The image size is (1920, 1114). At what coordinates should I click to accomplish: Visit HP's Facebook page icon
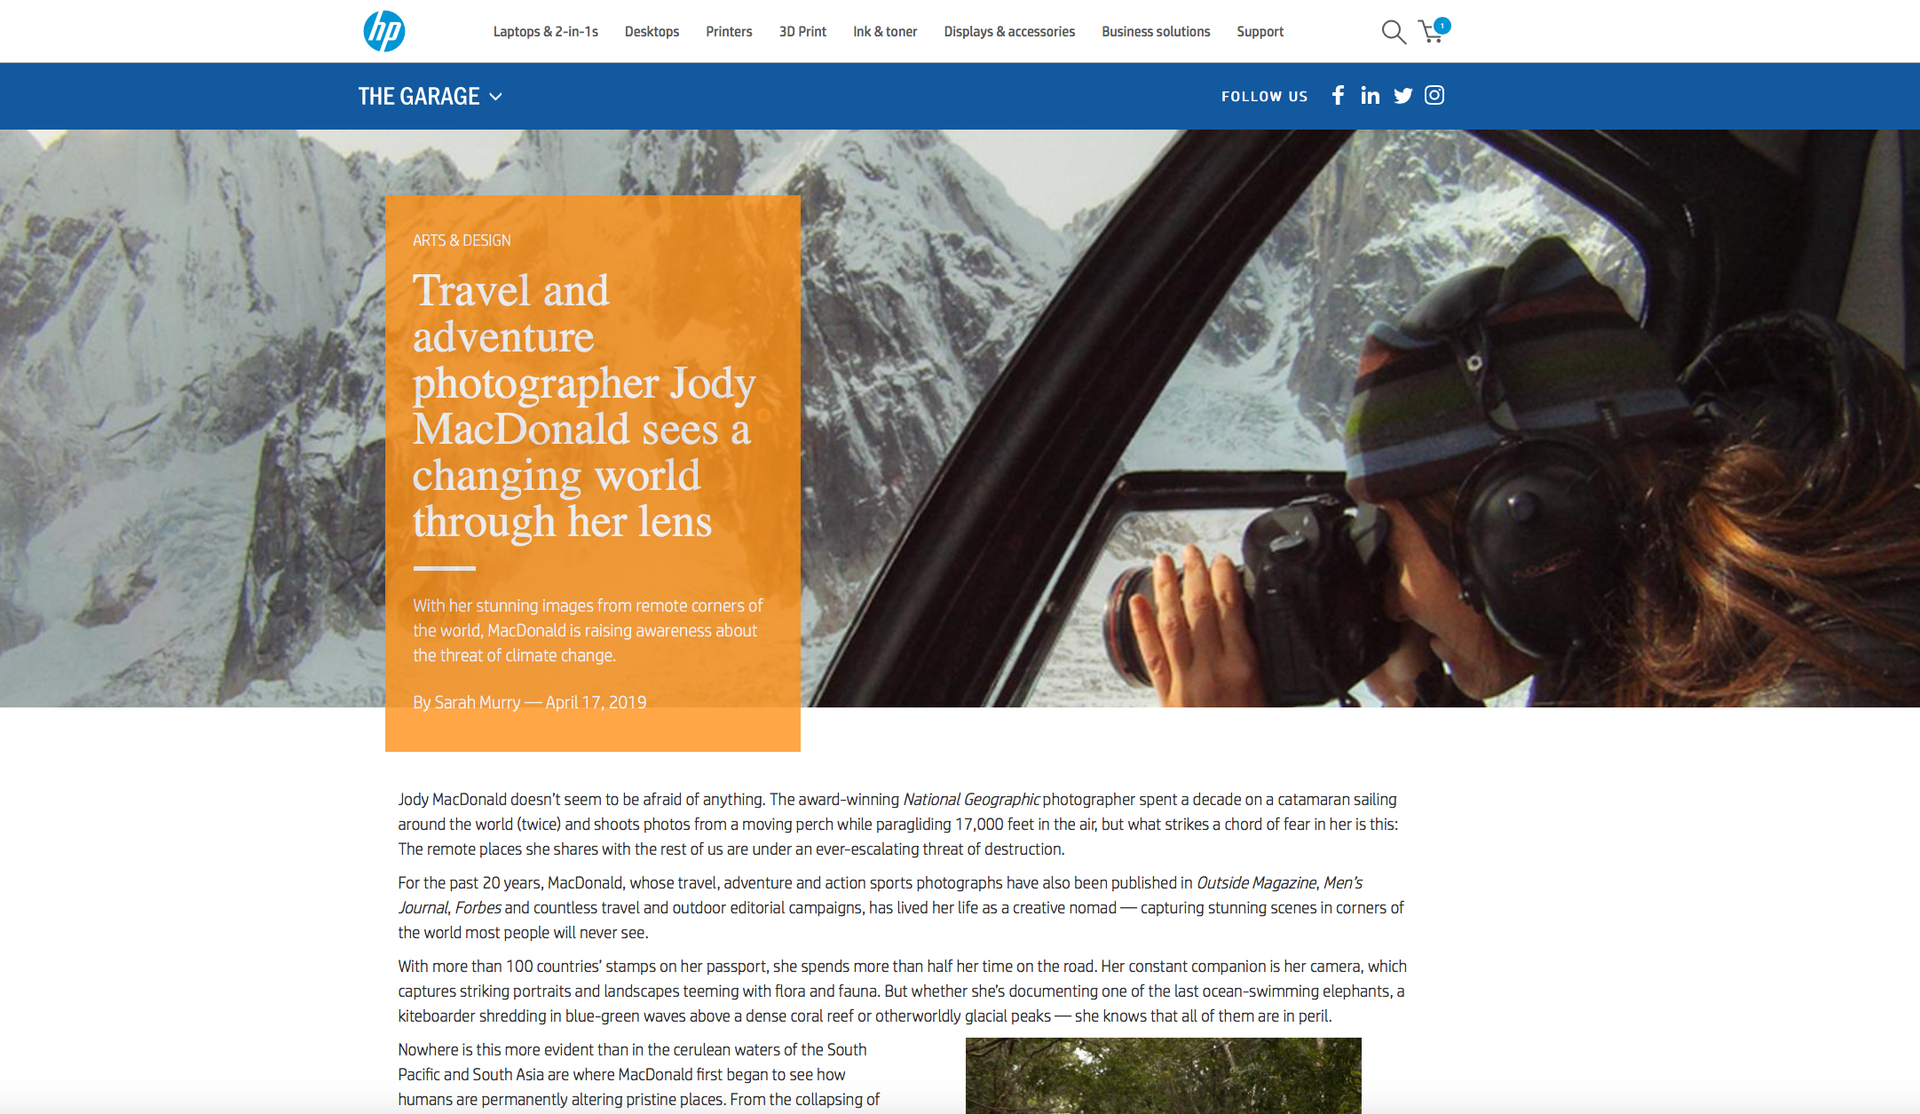[1338, 95]
